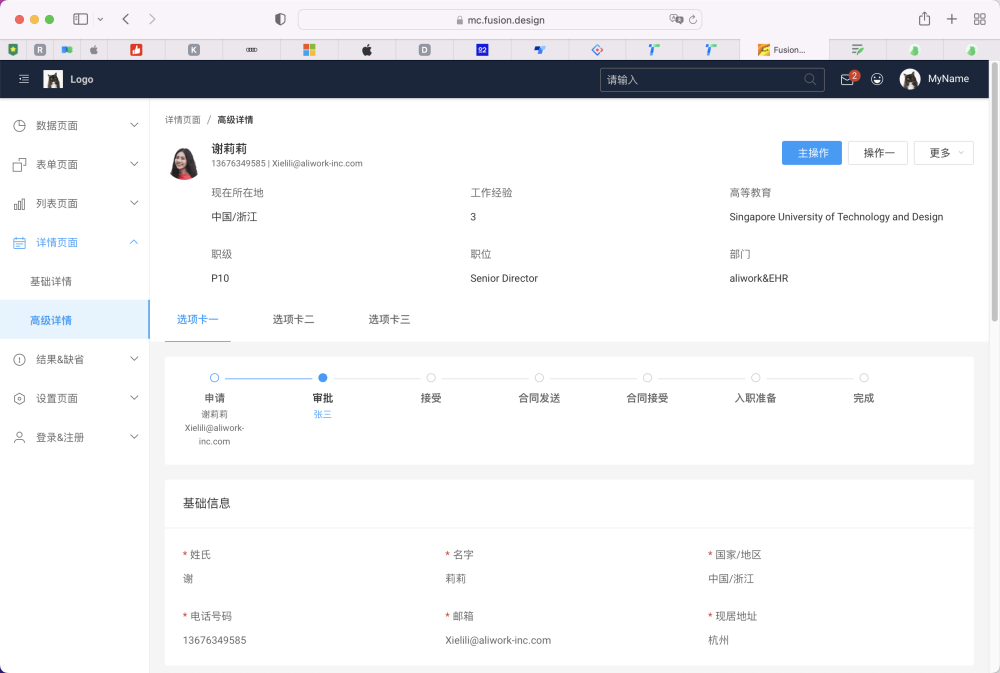Image resolution: width=1000 pixels, height=673 pixels.
Task: Click the 接受 step circle in the progress stepper
Action: click(x=430, y=378)
